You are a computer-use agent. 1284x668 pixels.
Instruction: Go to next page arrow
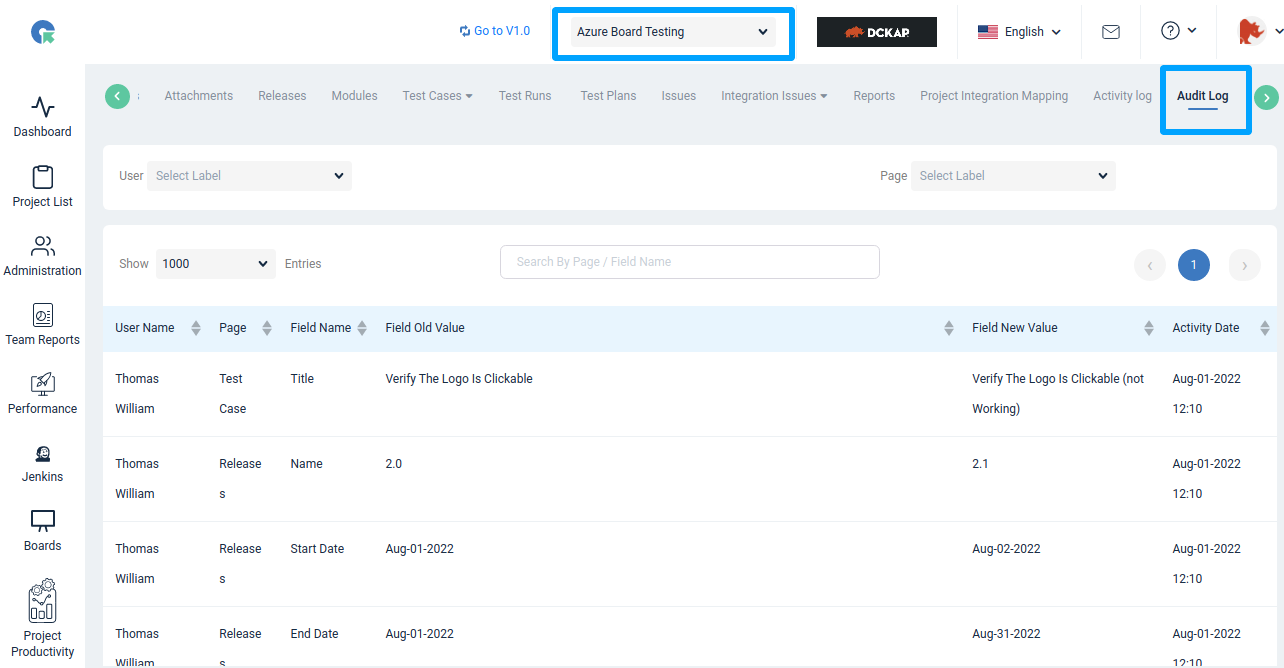[x=1244, y=265]
